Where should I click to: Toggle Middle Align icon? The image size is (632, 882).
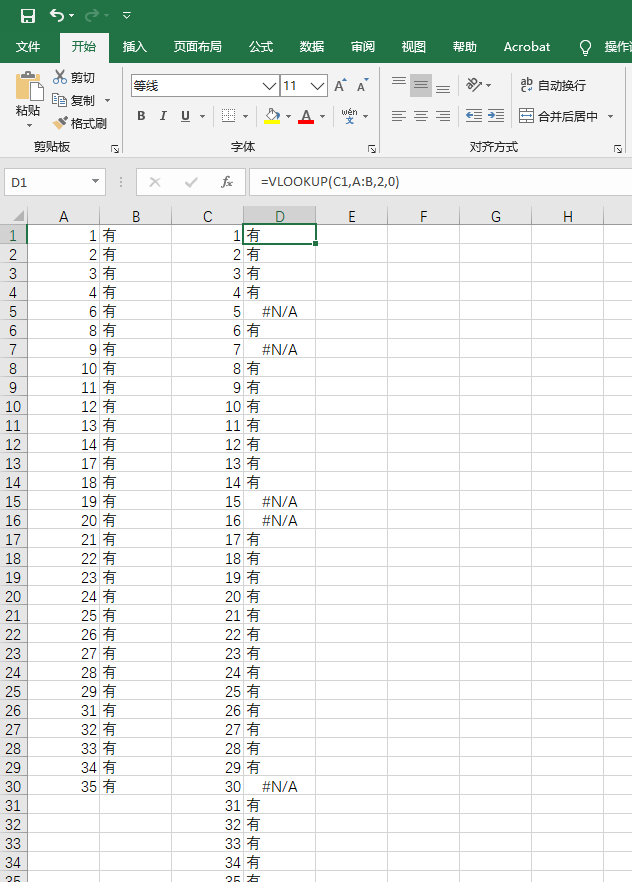click(421, 85)
